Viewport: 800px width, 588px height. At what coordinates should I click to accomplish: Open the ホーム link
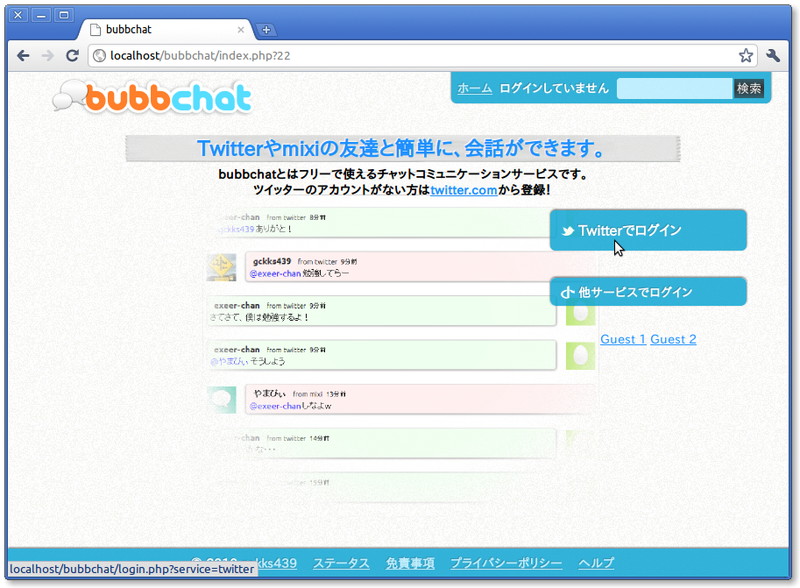coord(474,88)
